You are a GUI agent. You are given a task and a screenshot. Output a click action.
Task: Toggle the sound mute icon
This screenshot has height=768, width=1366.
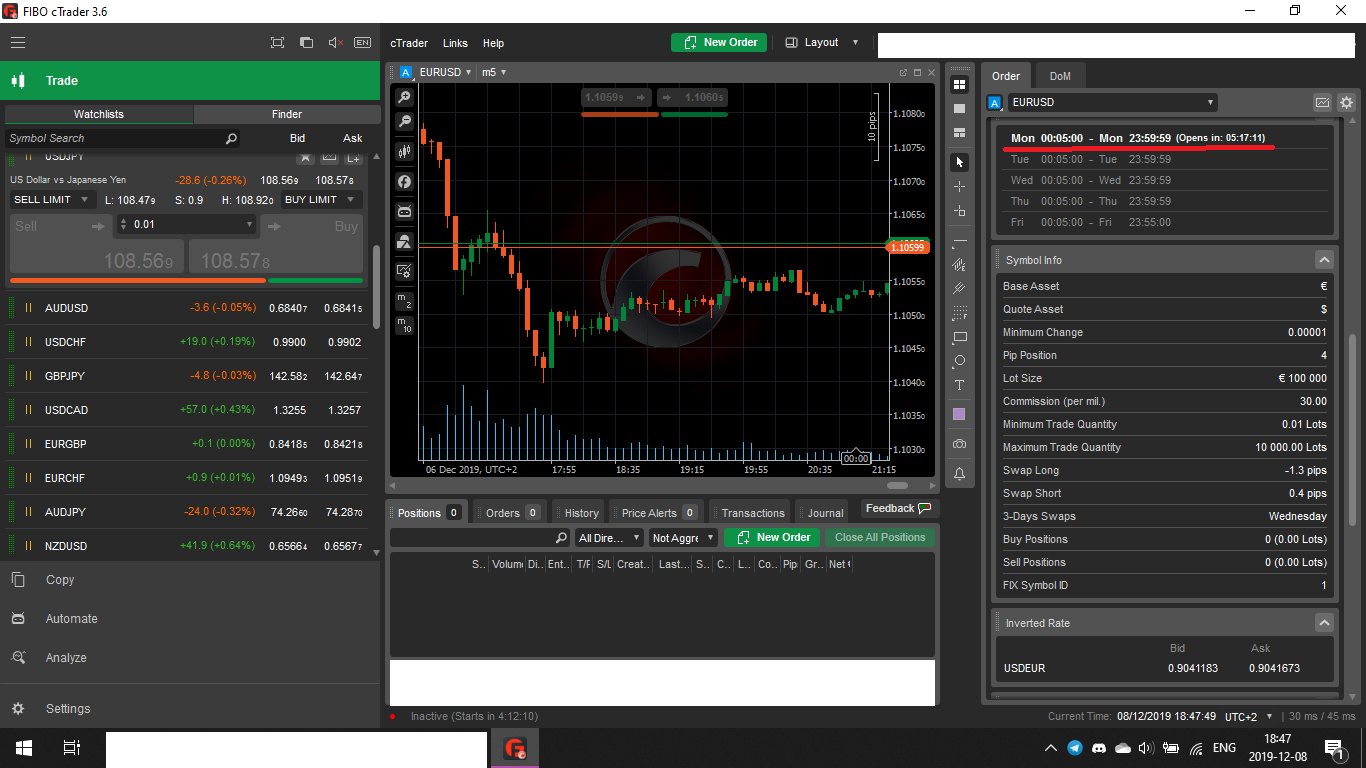coord(335,43)
